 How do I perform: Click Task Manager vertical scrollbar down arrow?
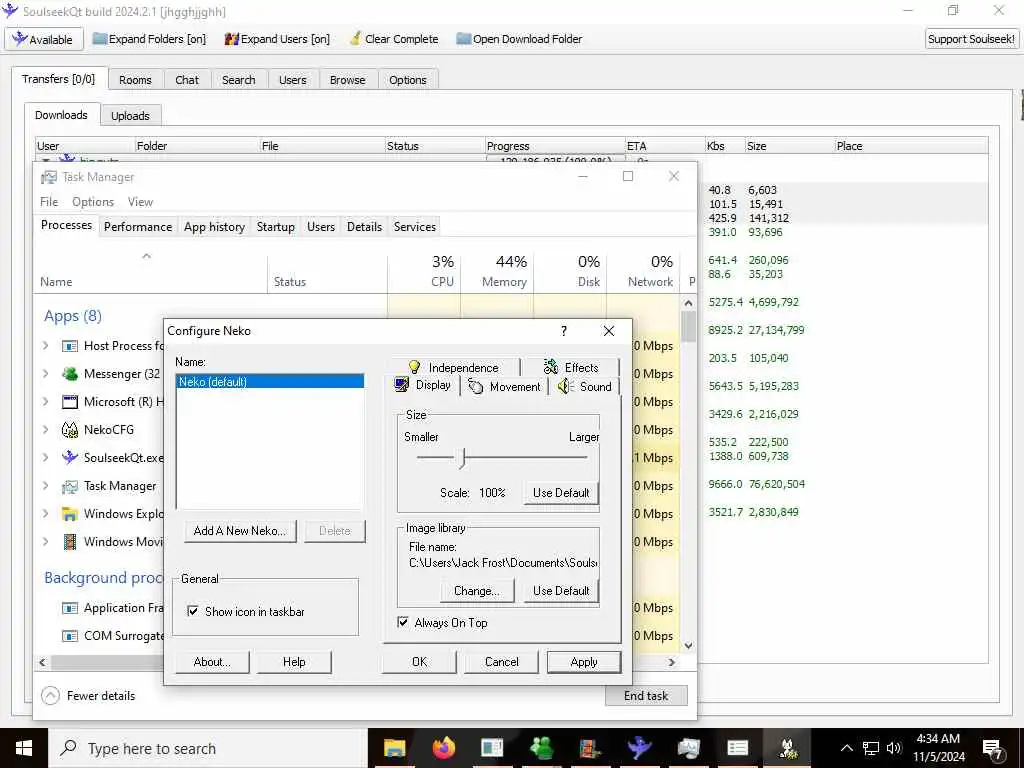(x=688, y=646)
